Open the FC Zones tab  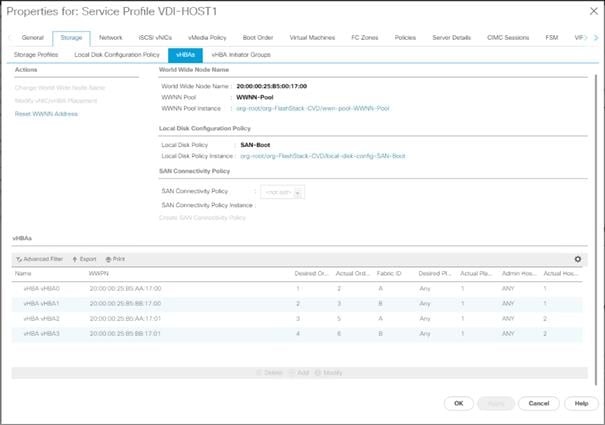coord(365,37)
